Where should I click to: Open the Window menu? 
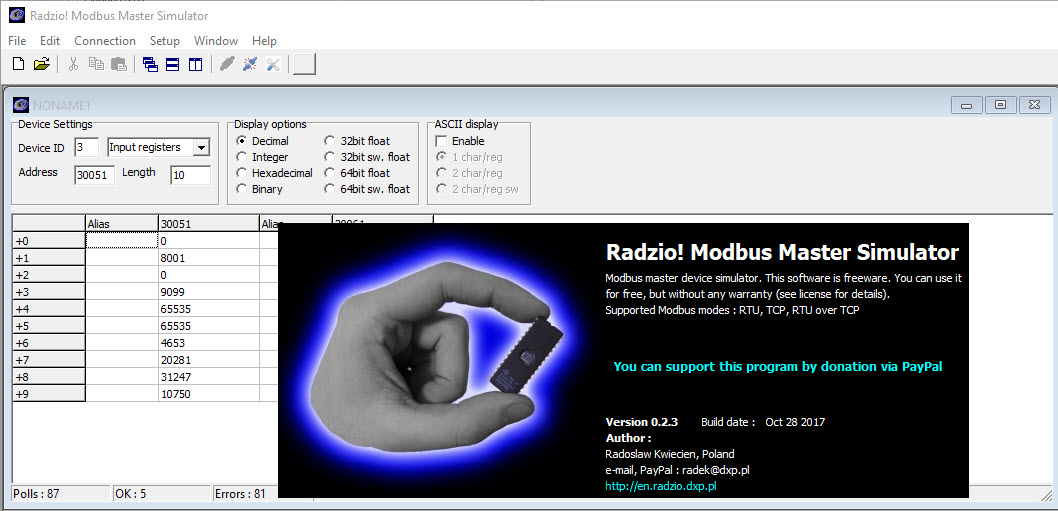[216, 41]
